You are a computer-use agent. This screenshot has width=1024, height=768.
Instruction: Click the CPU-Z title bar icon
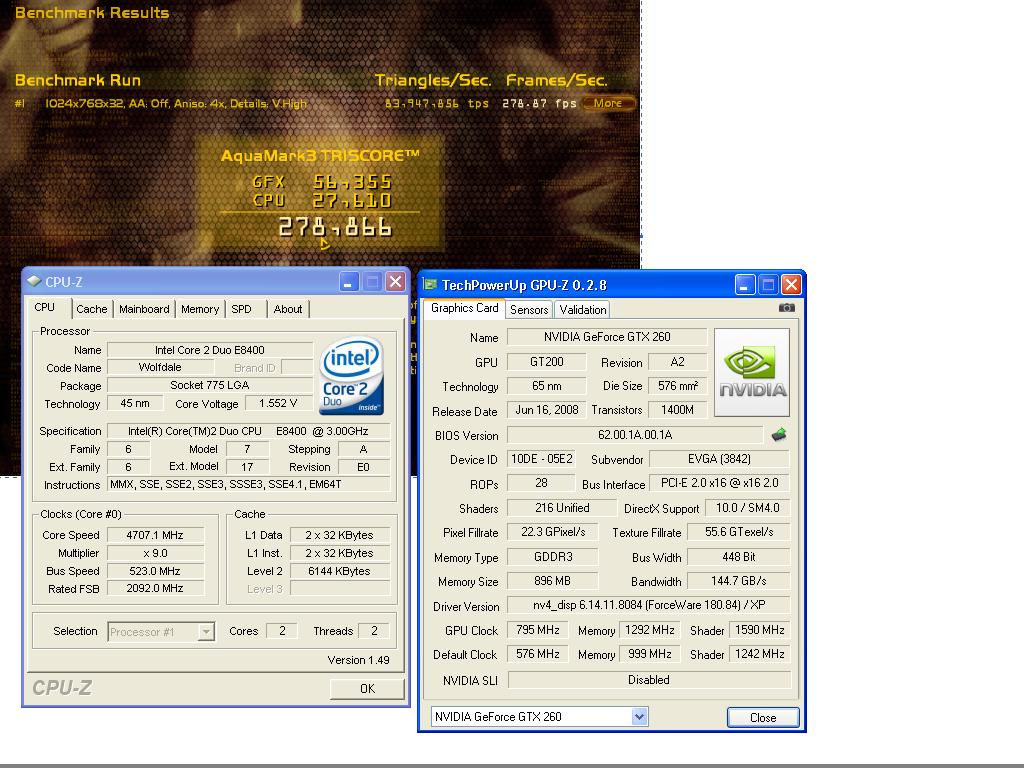pos(33,281)
